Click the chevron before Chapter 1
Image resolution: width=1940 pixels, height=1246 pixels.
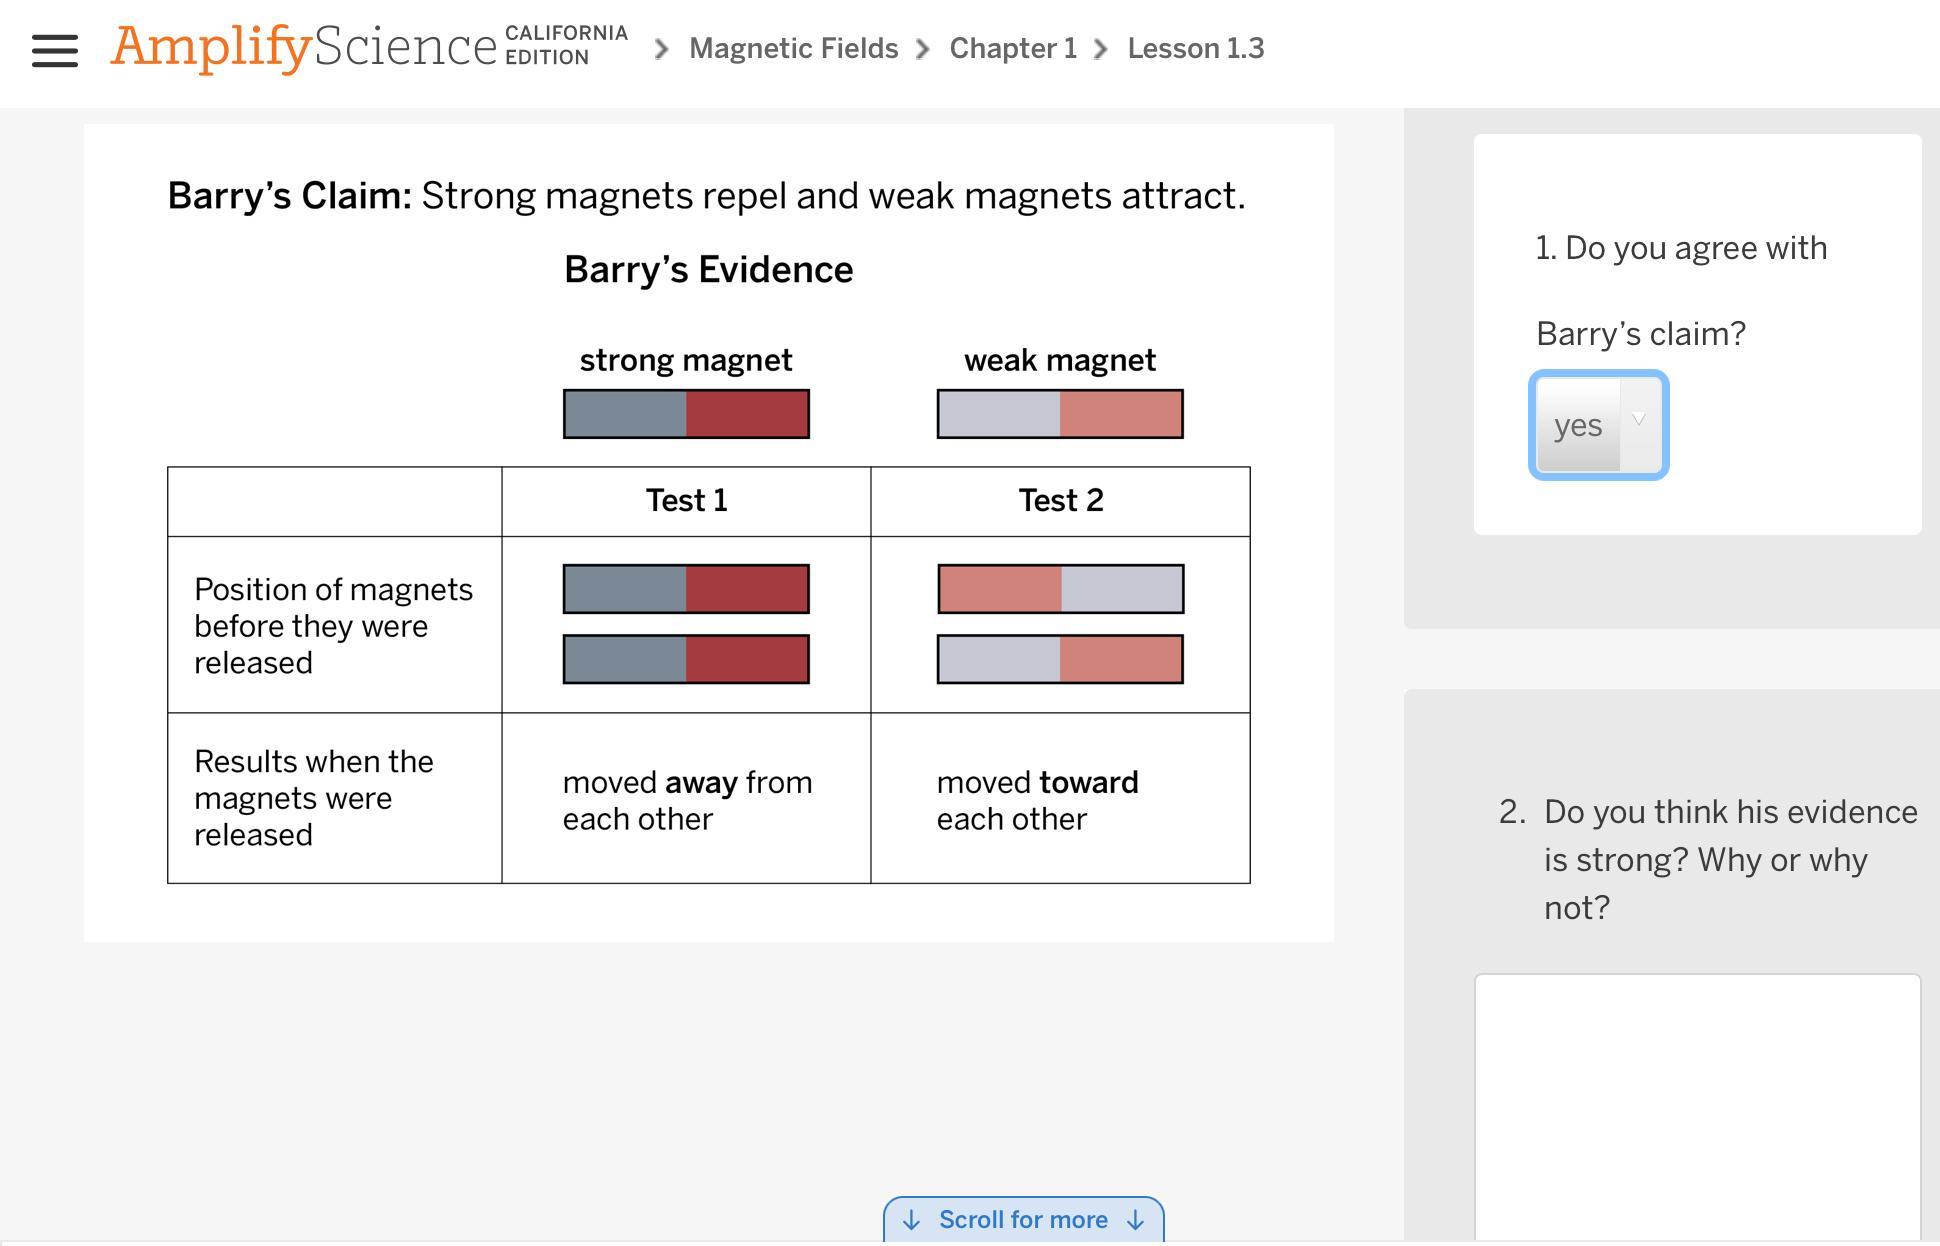pos(923,49)
